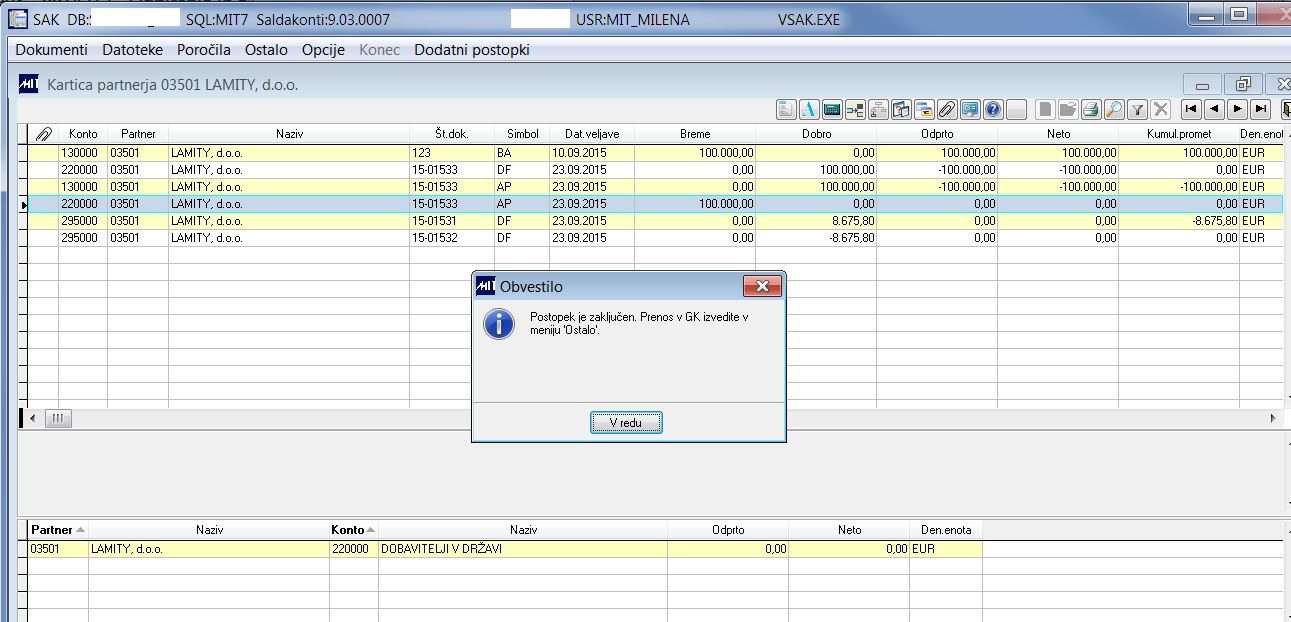Click the monitor presentation icon in toolbar
The height and width of the screenshot is (622, 1291).
pos(970,109)
